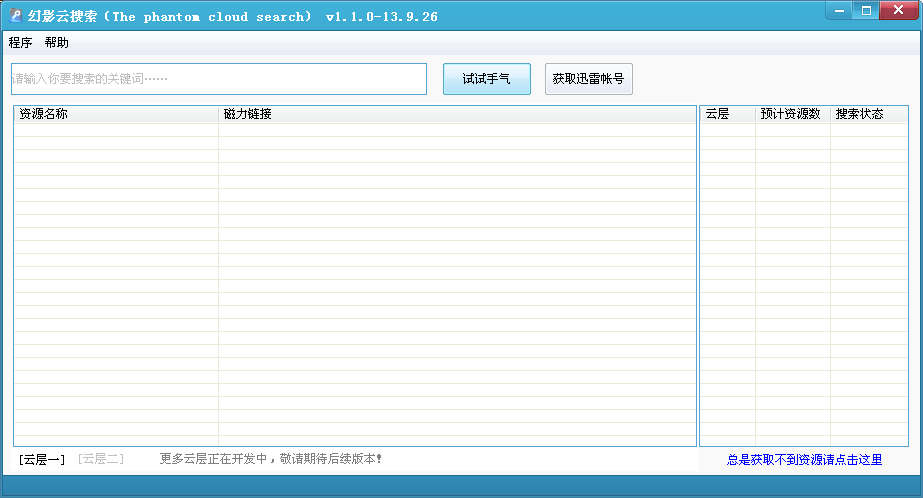Image resolution: width=923 pixels, height=498 pixels.
Task: Select the first empty row in results list
Action: coord(355,130)
